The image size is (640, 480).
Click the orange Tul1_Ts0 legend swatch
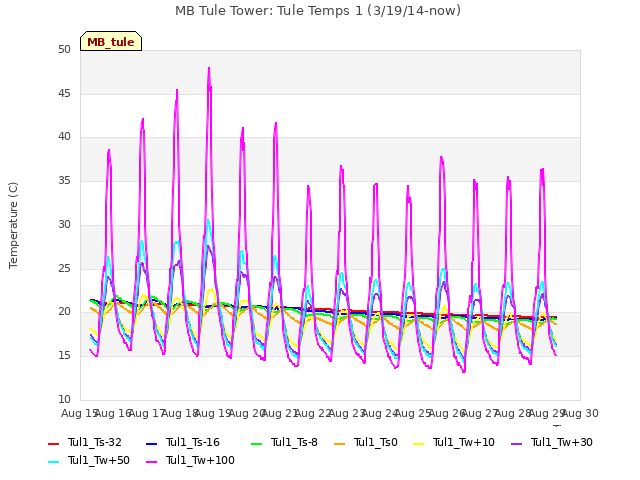(x=339, y=443)
